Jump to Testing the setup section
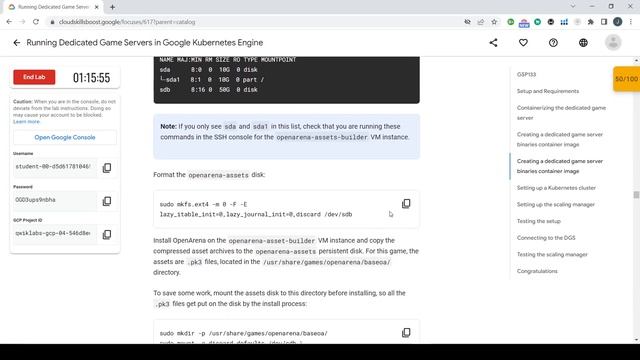Viewport: 640px width, 360px height. tap(539, 221)
